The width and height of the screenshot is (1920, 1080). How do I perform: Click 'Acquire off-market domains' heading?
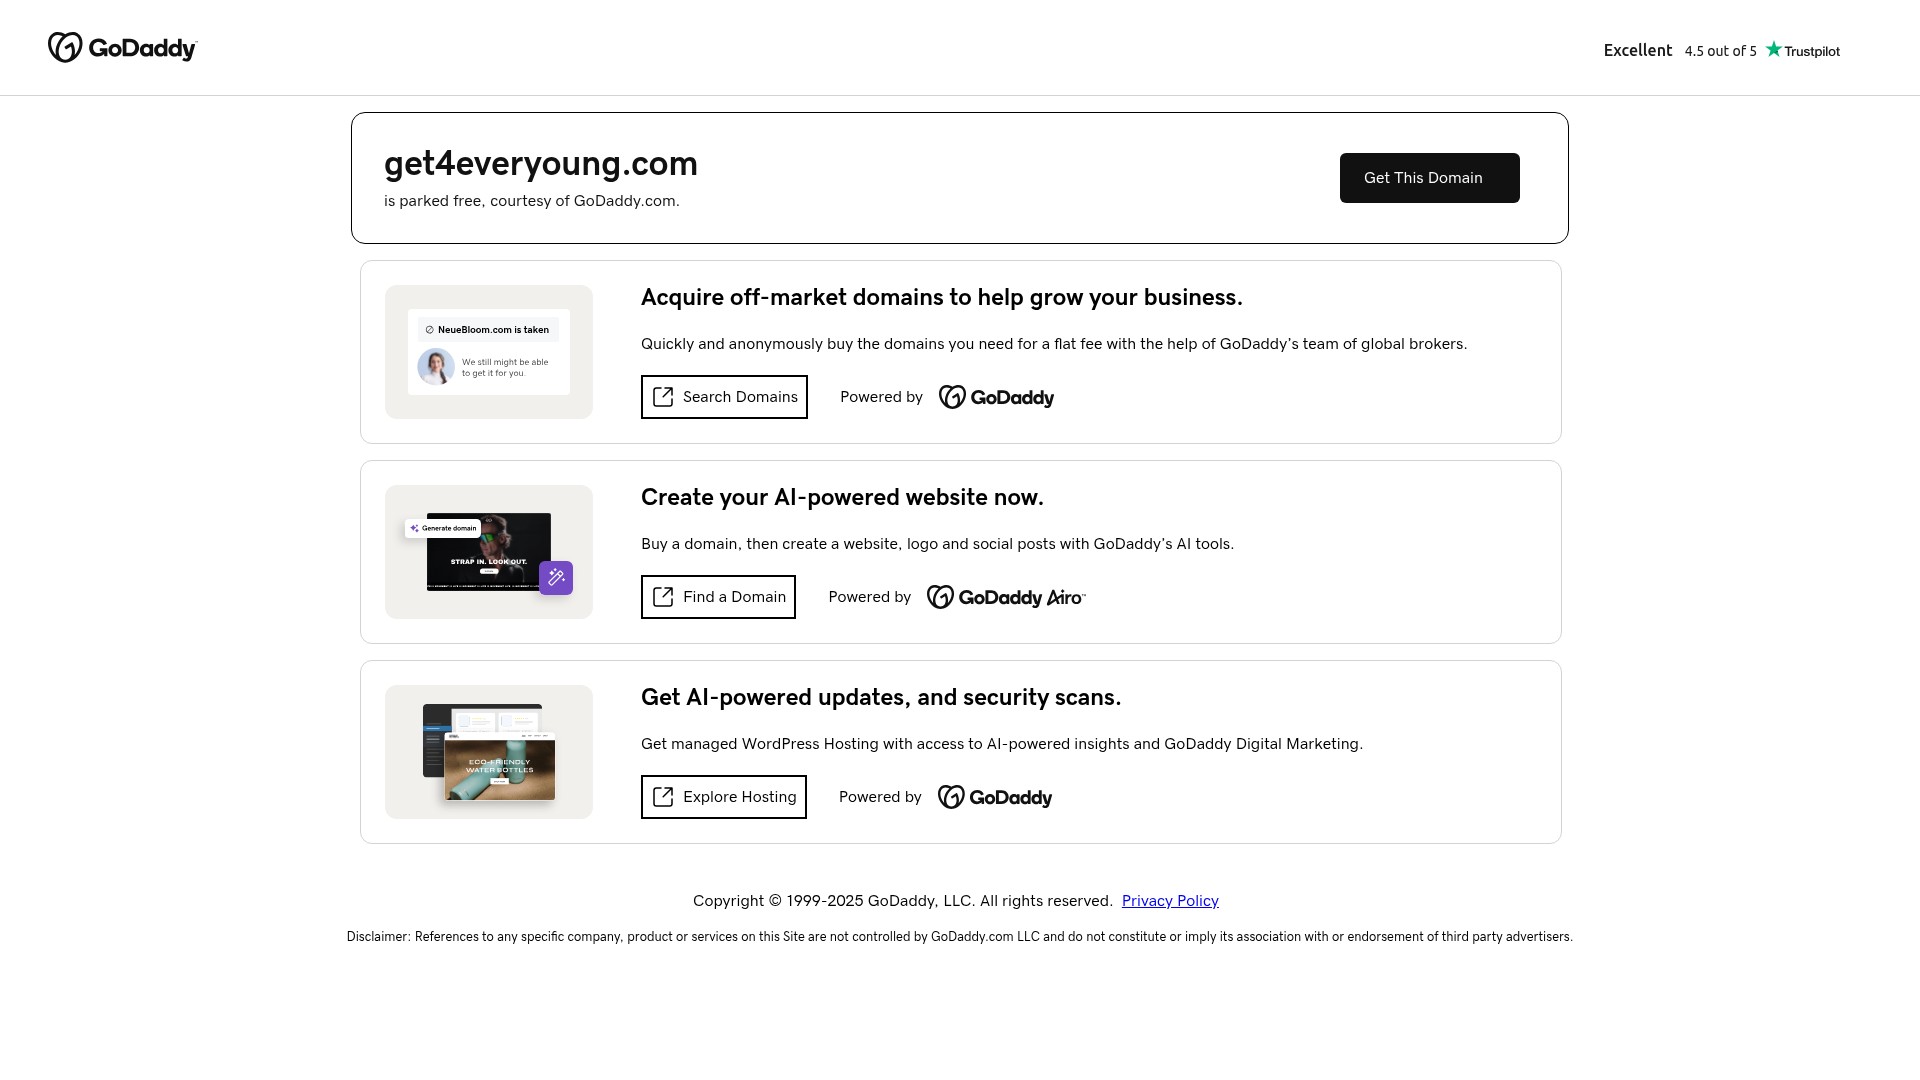942,297
